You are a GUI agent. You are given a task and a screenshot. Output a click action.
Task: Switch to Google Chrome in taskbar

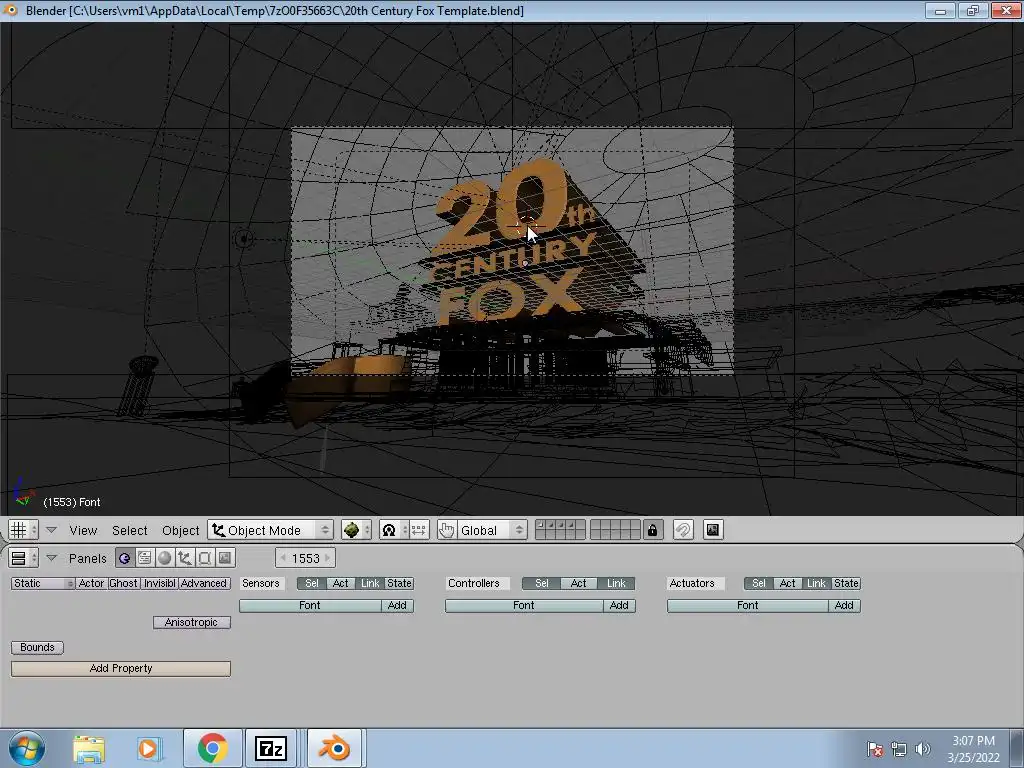[212, 748]
